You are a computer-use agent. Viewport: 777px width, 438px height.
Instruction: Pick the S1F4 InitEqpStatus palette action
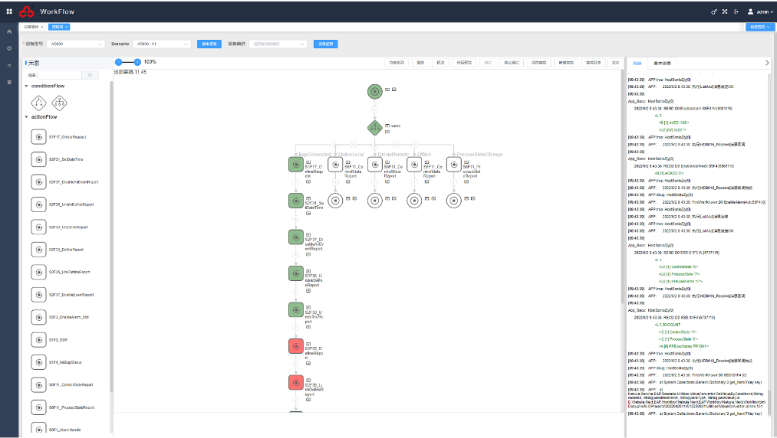pyautogui.click(x=39, y=362)
